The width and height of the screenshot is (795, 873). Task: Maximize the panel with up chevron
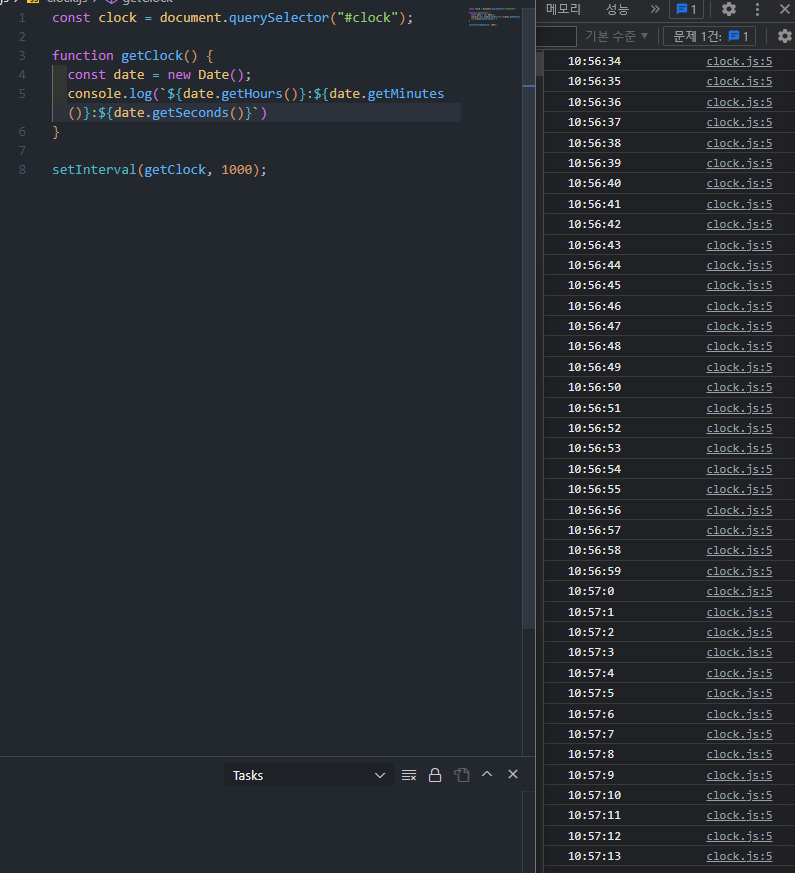click(x=487, y=774)
